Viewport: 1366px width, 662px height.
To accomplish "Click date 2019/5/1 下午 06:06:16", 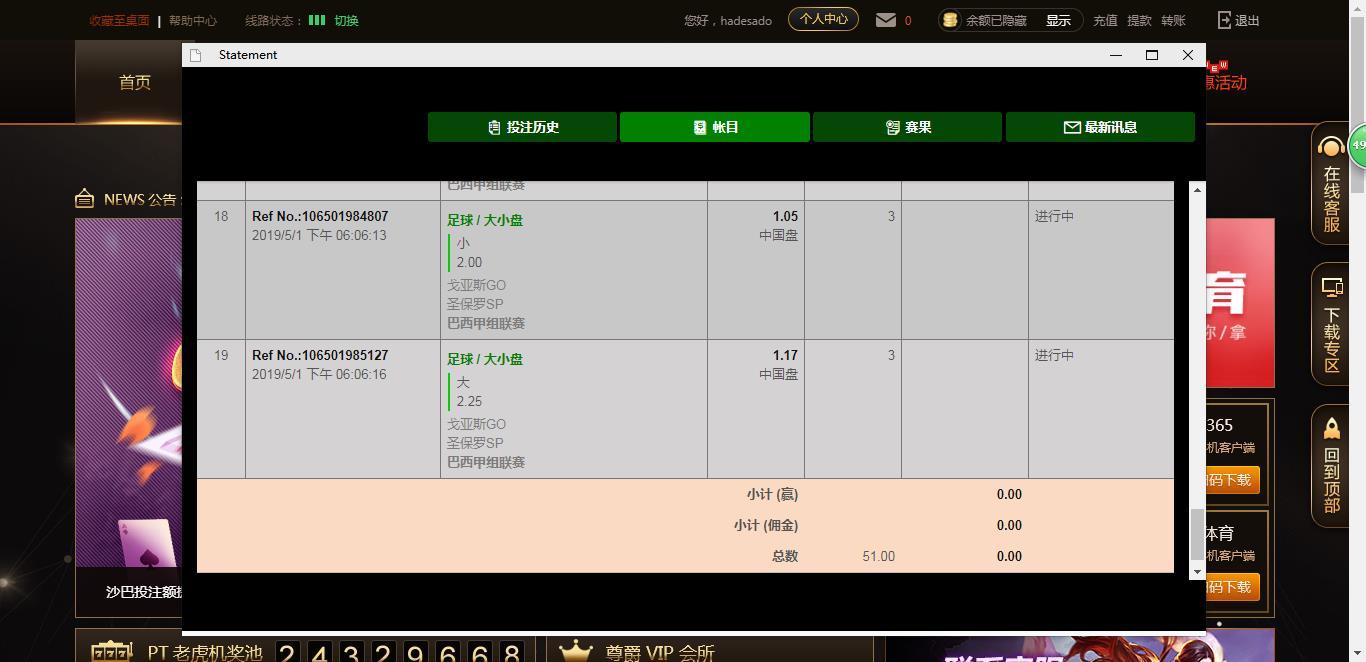I will click(x=319, y=374).
